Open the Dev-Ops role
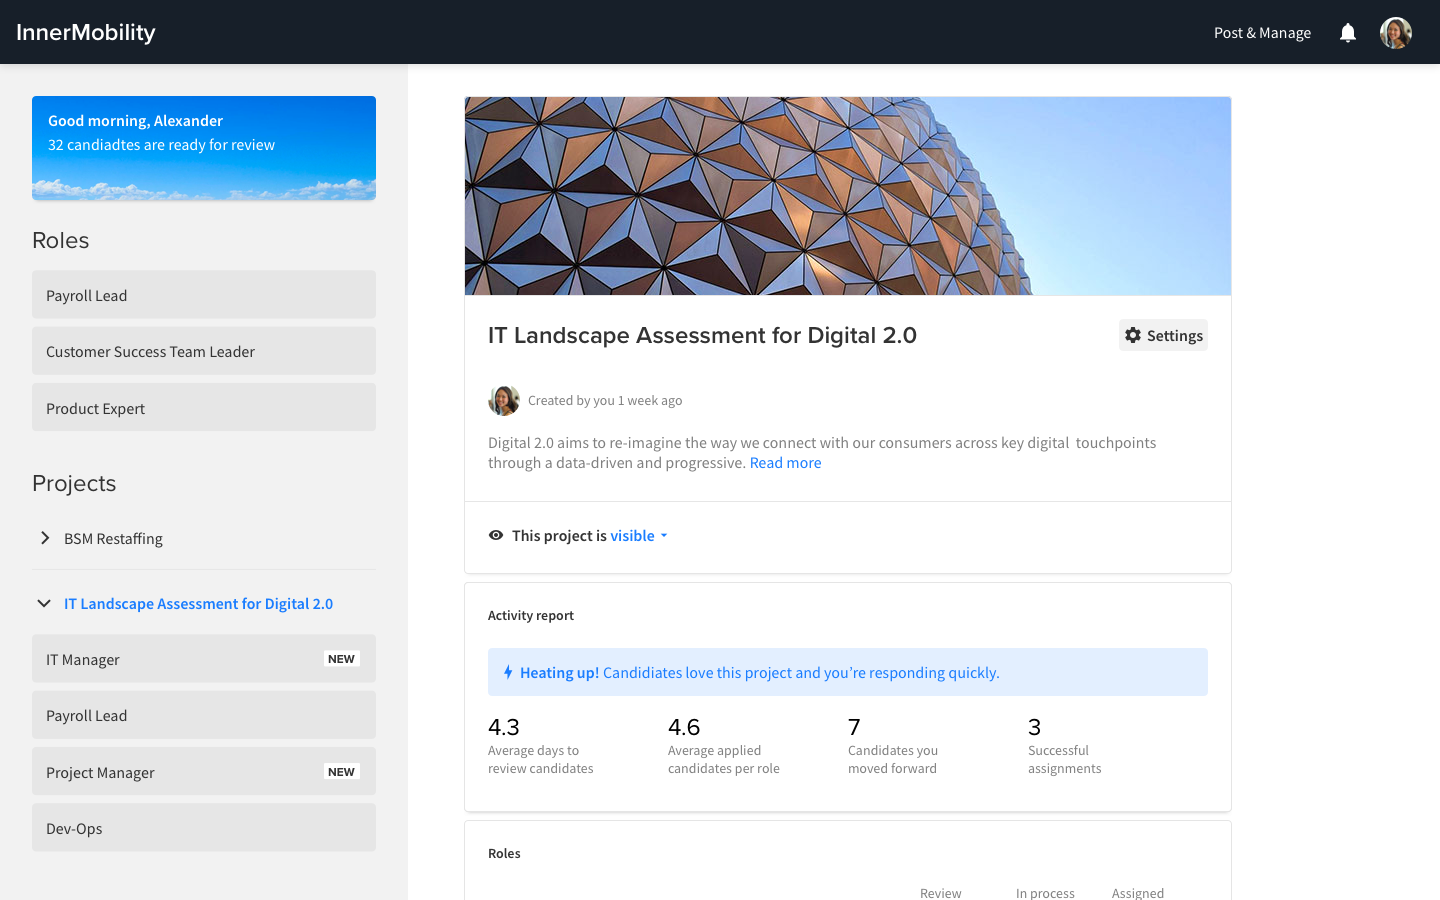1440x900 pixels. tap(204, 828)
